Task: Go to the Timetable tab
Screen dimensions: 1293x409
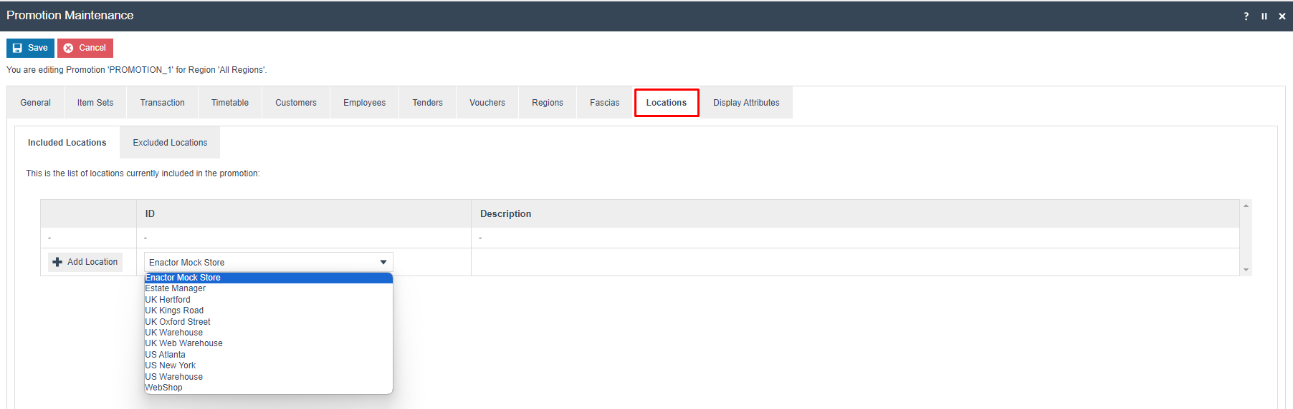Action: (230, 103)
